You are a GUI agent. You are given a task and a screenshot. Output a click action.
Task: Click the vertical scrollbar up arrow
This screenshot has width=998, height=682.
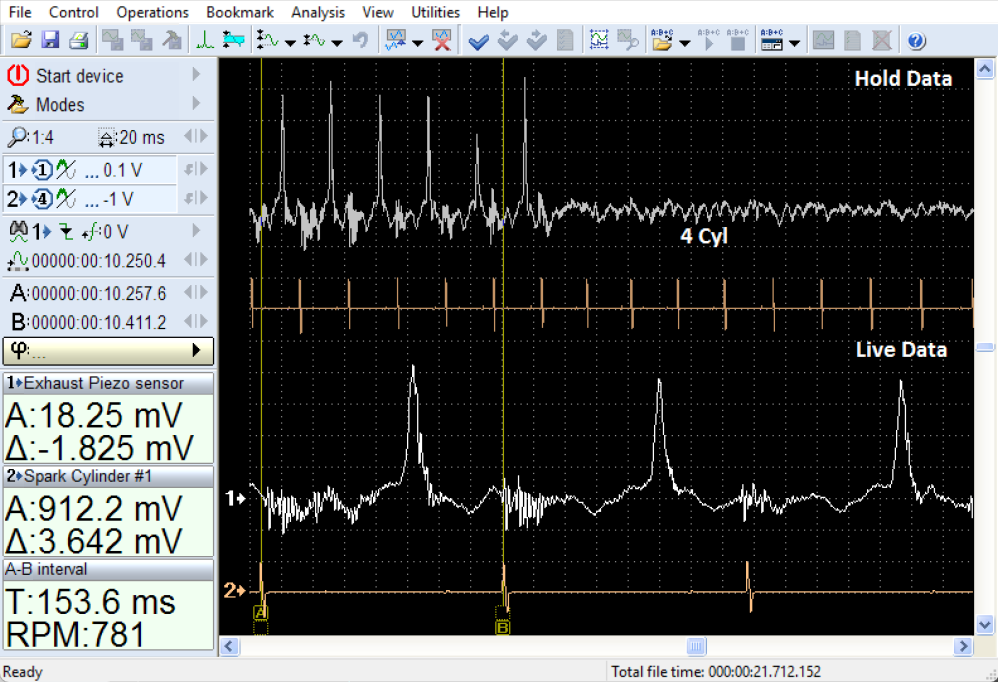tap(985, 68)
